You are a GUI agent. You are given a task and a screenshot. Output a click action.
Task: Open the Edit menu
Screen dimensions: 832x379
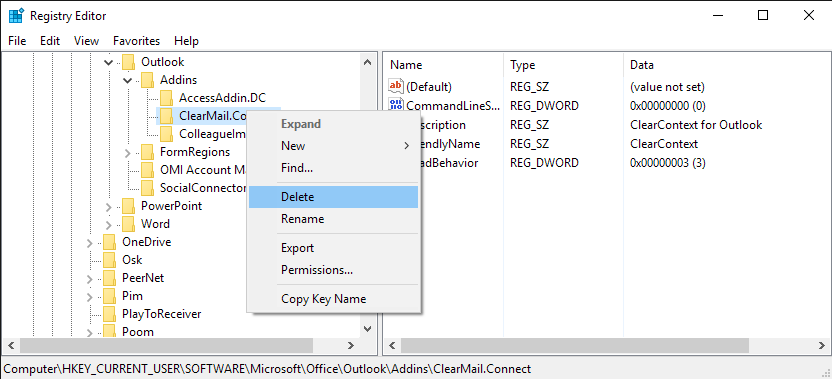point(50,41)
